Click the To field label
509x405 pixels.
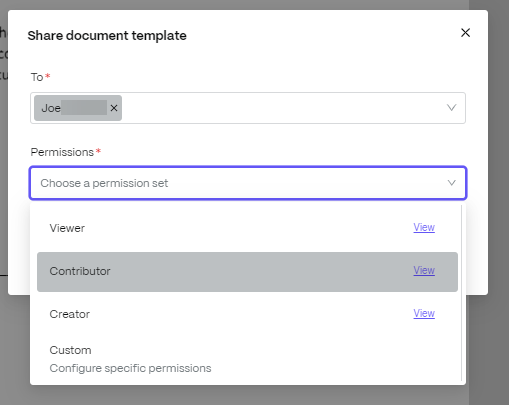[37, 77]
